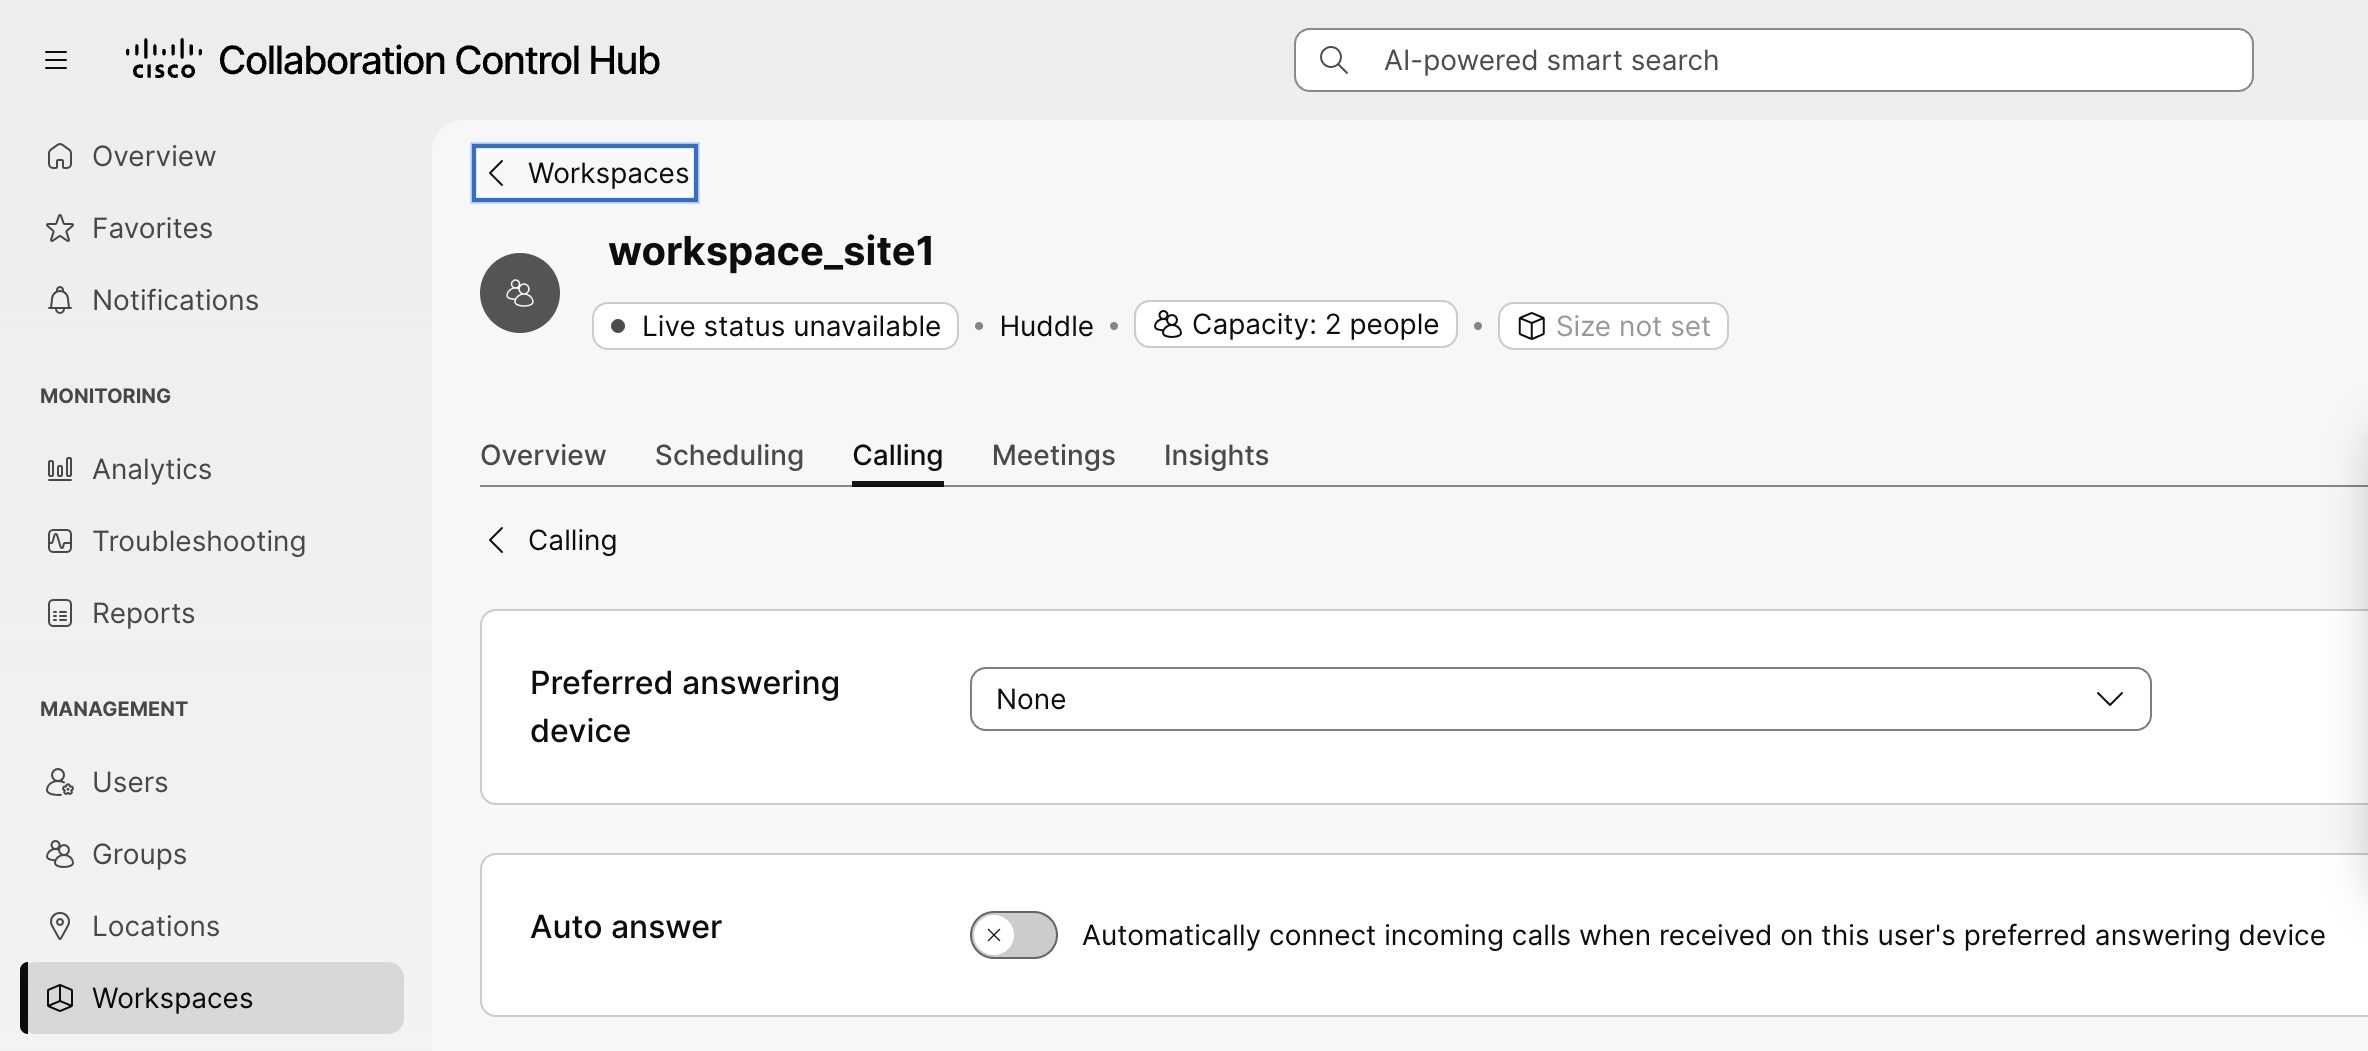This screenshot has width=2368, height=1051.
Task: Switch to the workspace Overview tab
Action: click(543, 456)
